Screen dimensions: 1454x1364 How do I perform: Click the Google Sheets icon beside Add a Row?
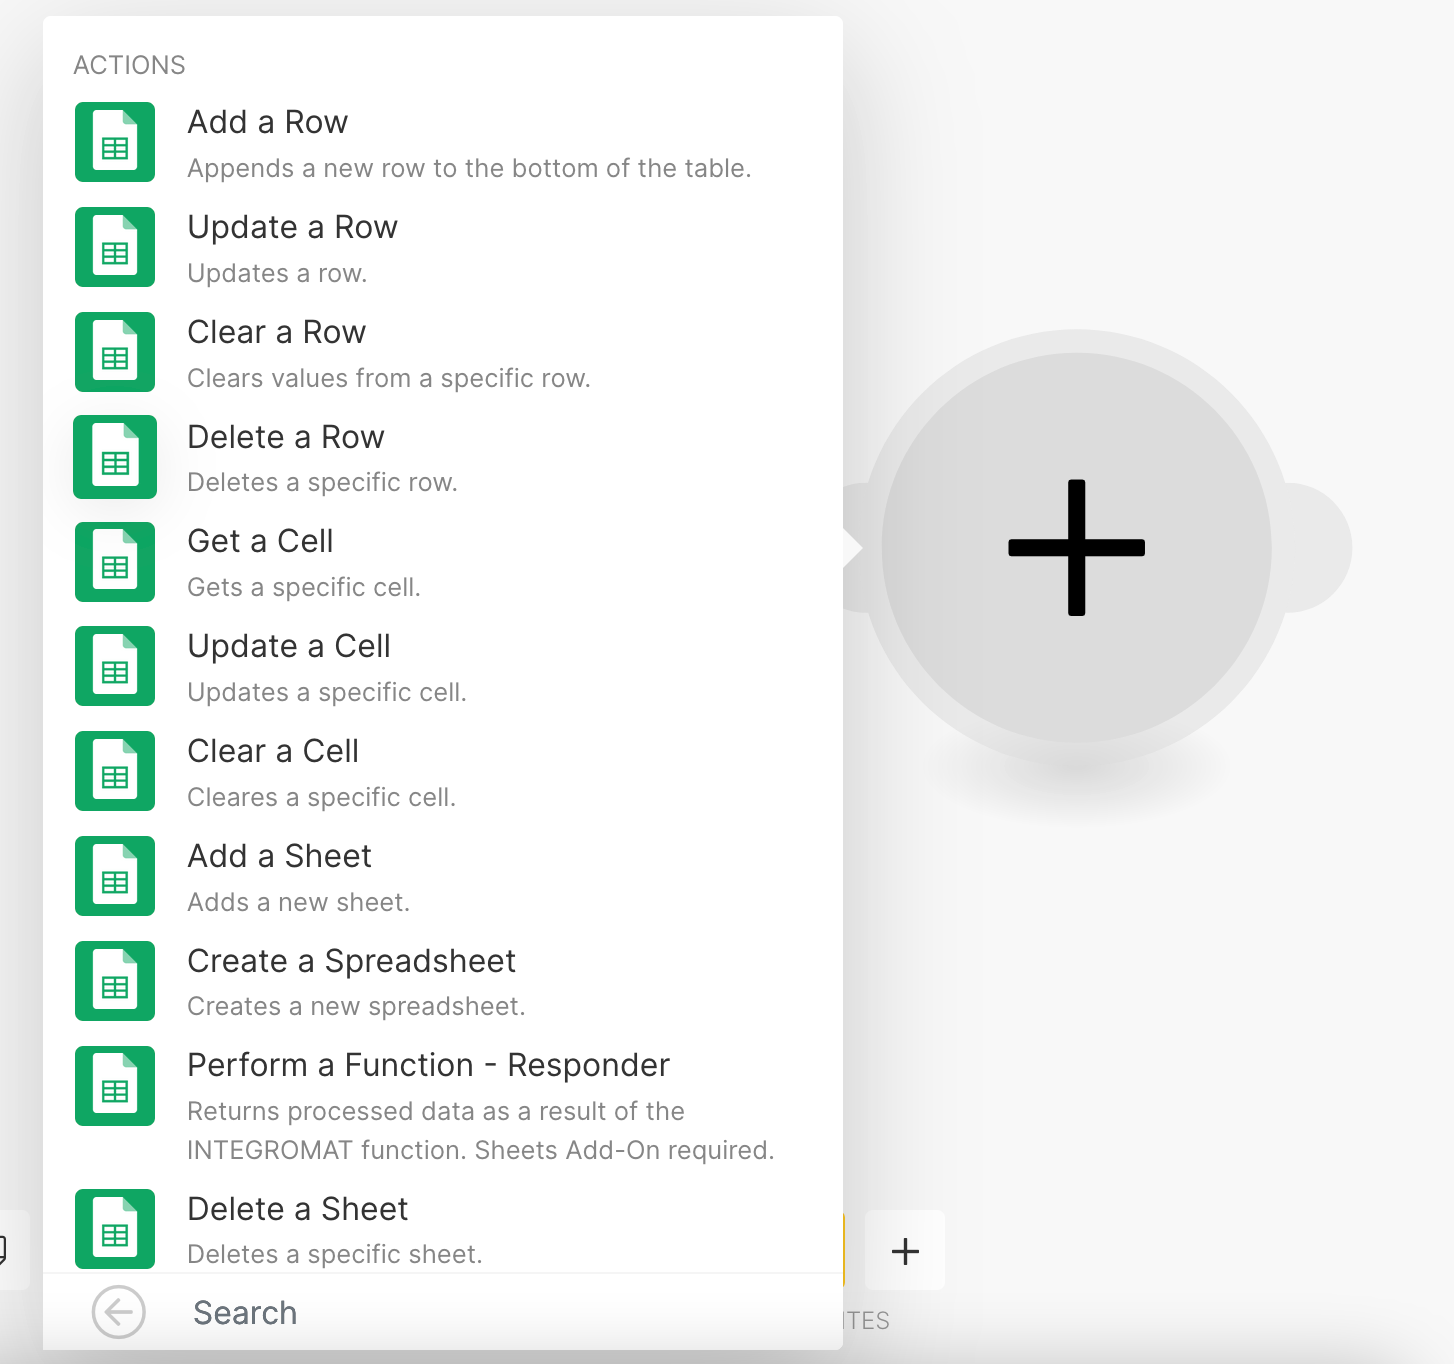115,142
